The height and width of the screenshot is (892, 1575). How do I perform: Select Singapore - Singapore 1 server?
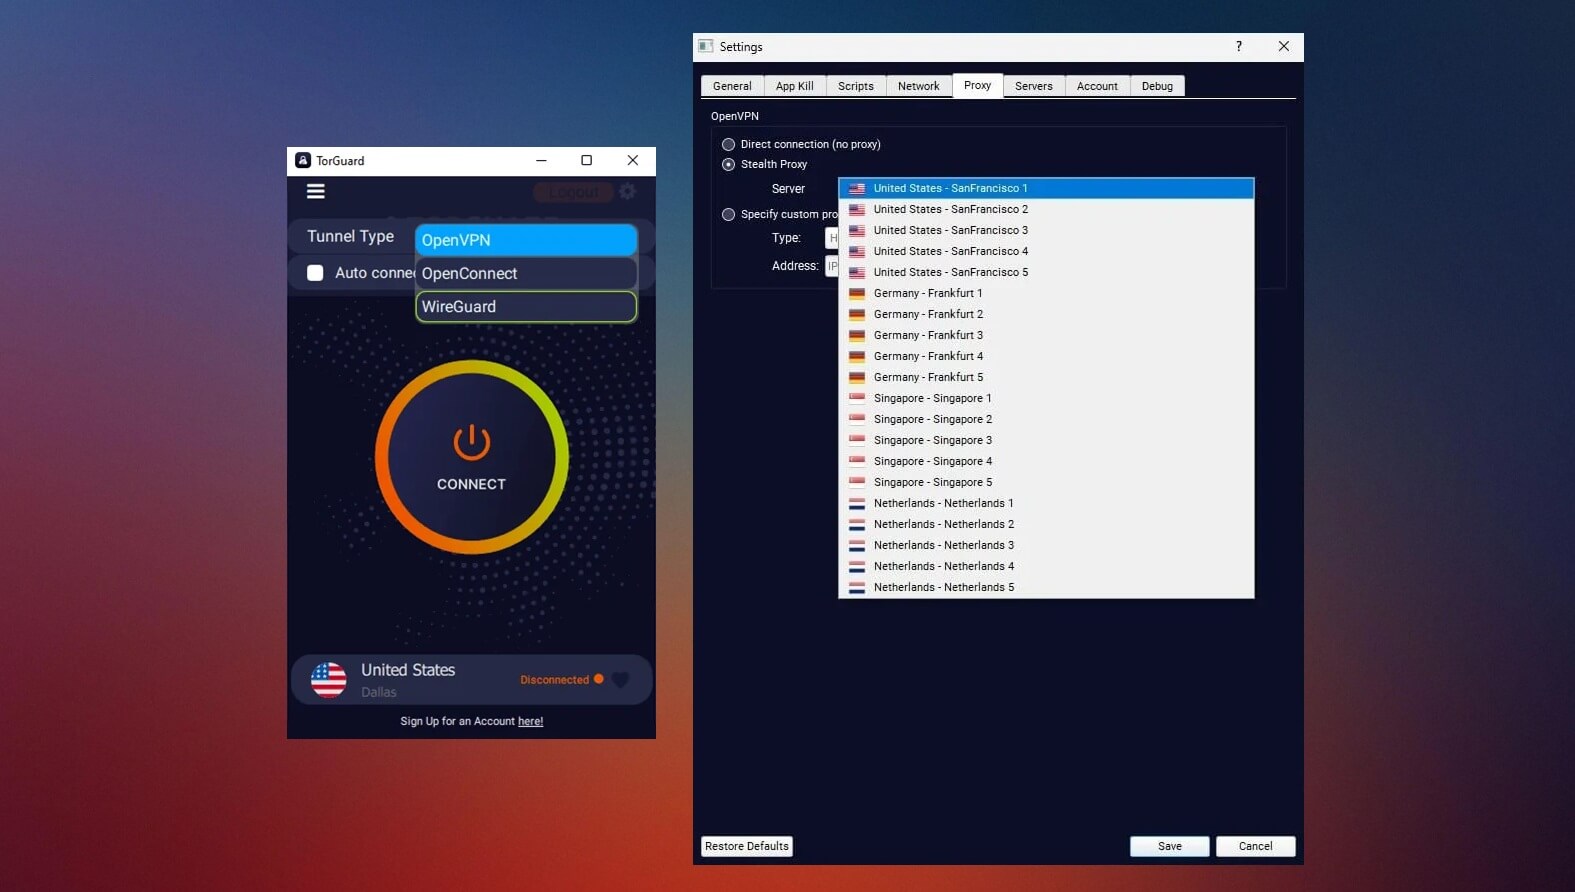(x=1046, y=398)
